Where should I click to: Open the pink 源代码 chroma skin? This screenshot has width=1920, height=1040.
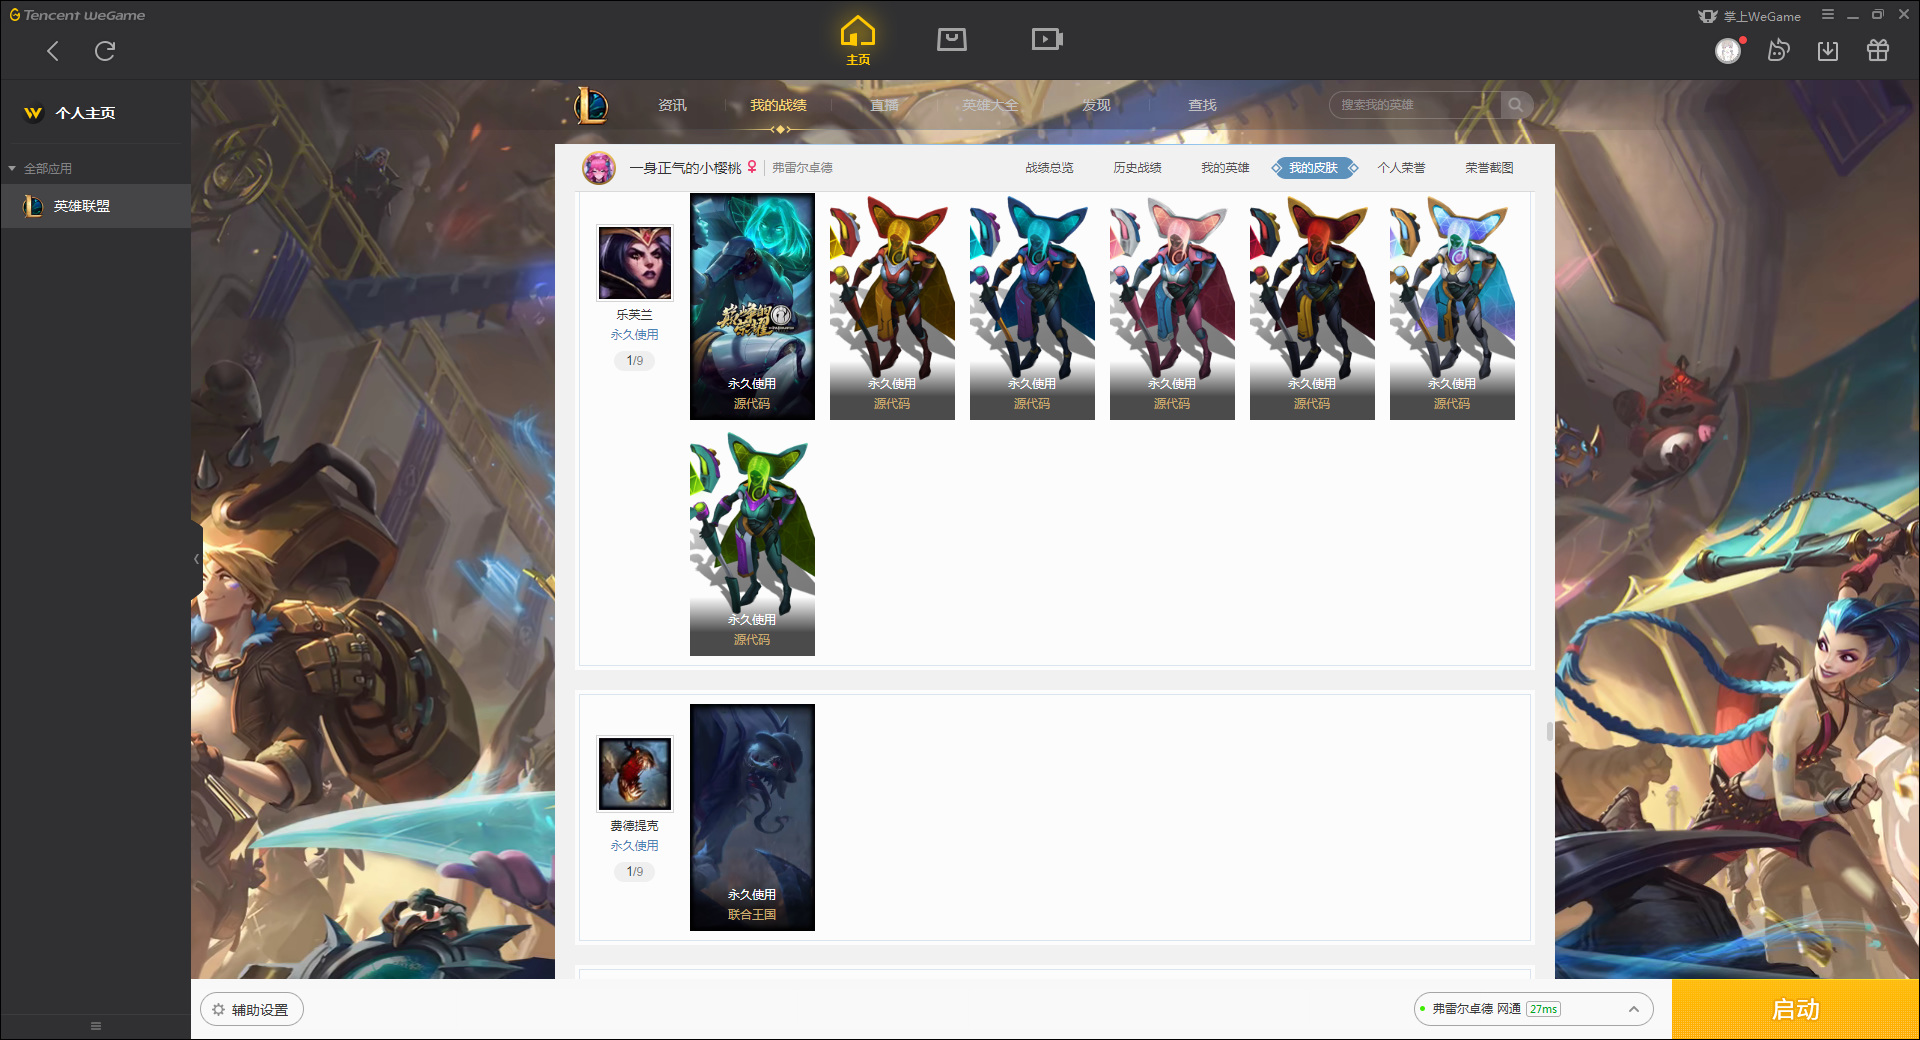tap(1172, 306)
